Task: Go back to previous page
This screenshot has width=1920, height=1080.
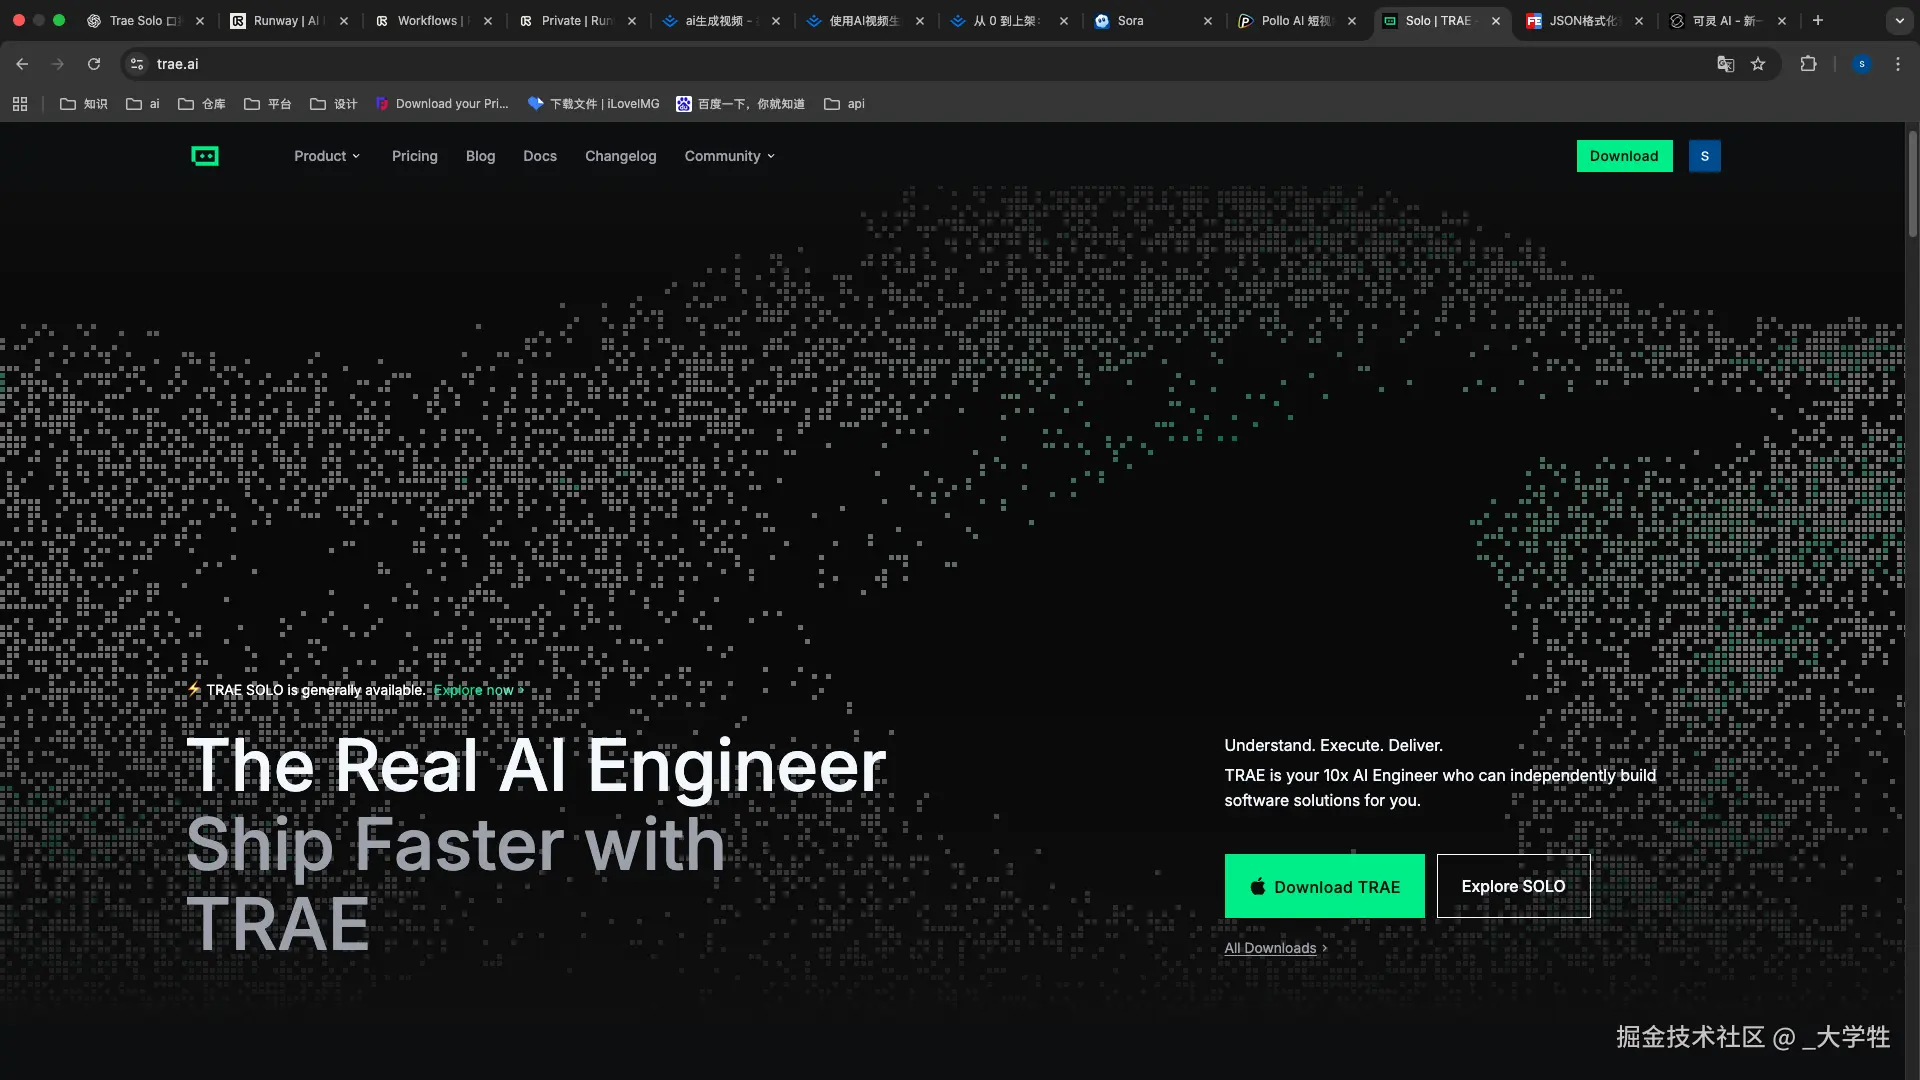Action: [x=22, y=64]
